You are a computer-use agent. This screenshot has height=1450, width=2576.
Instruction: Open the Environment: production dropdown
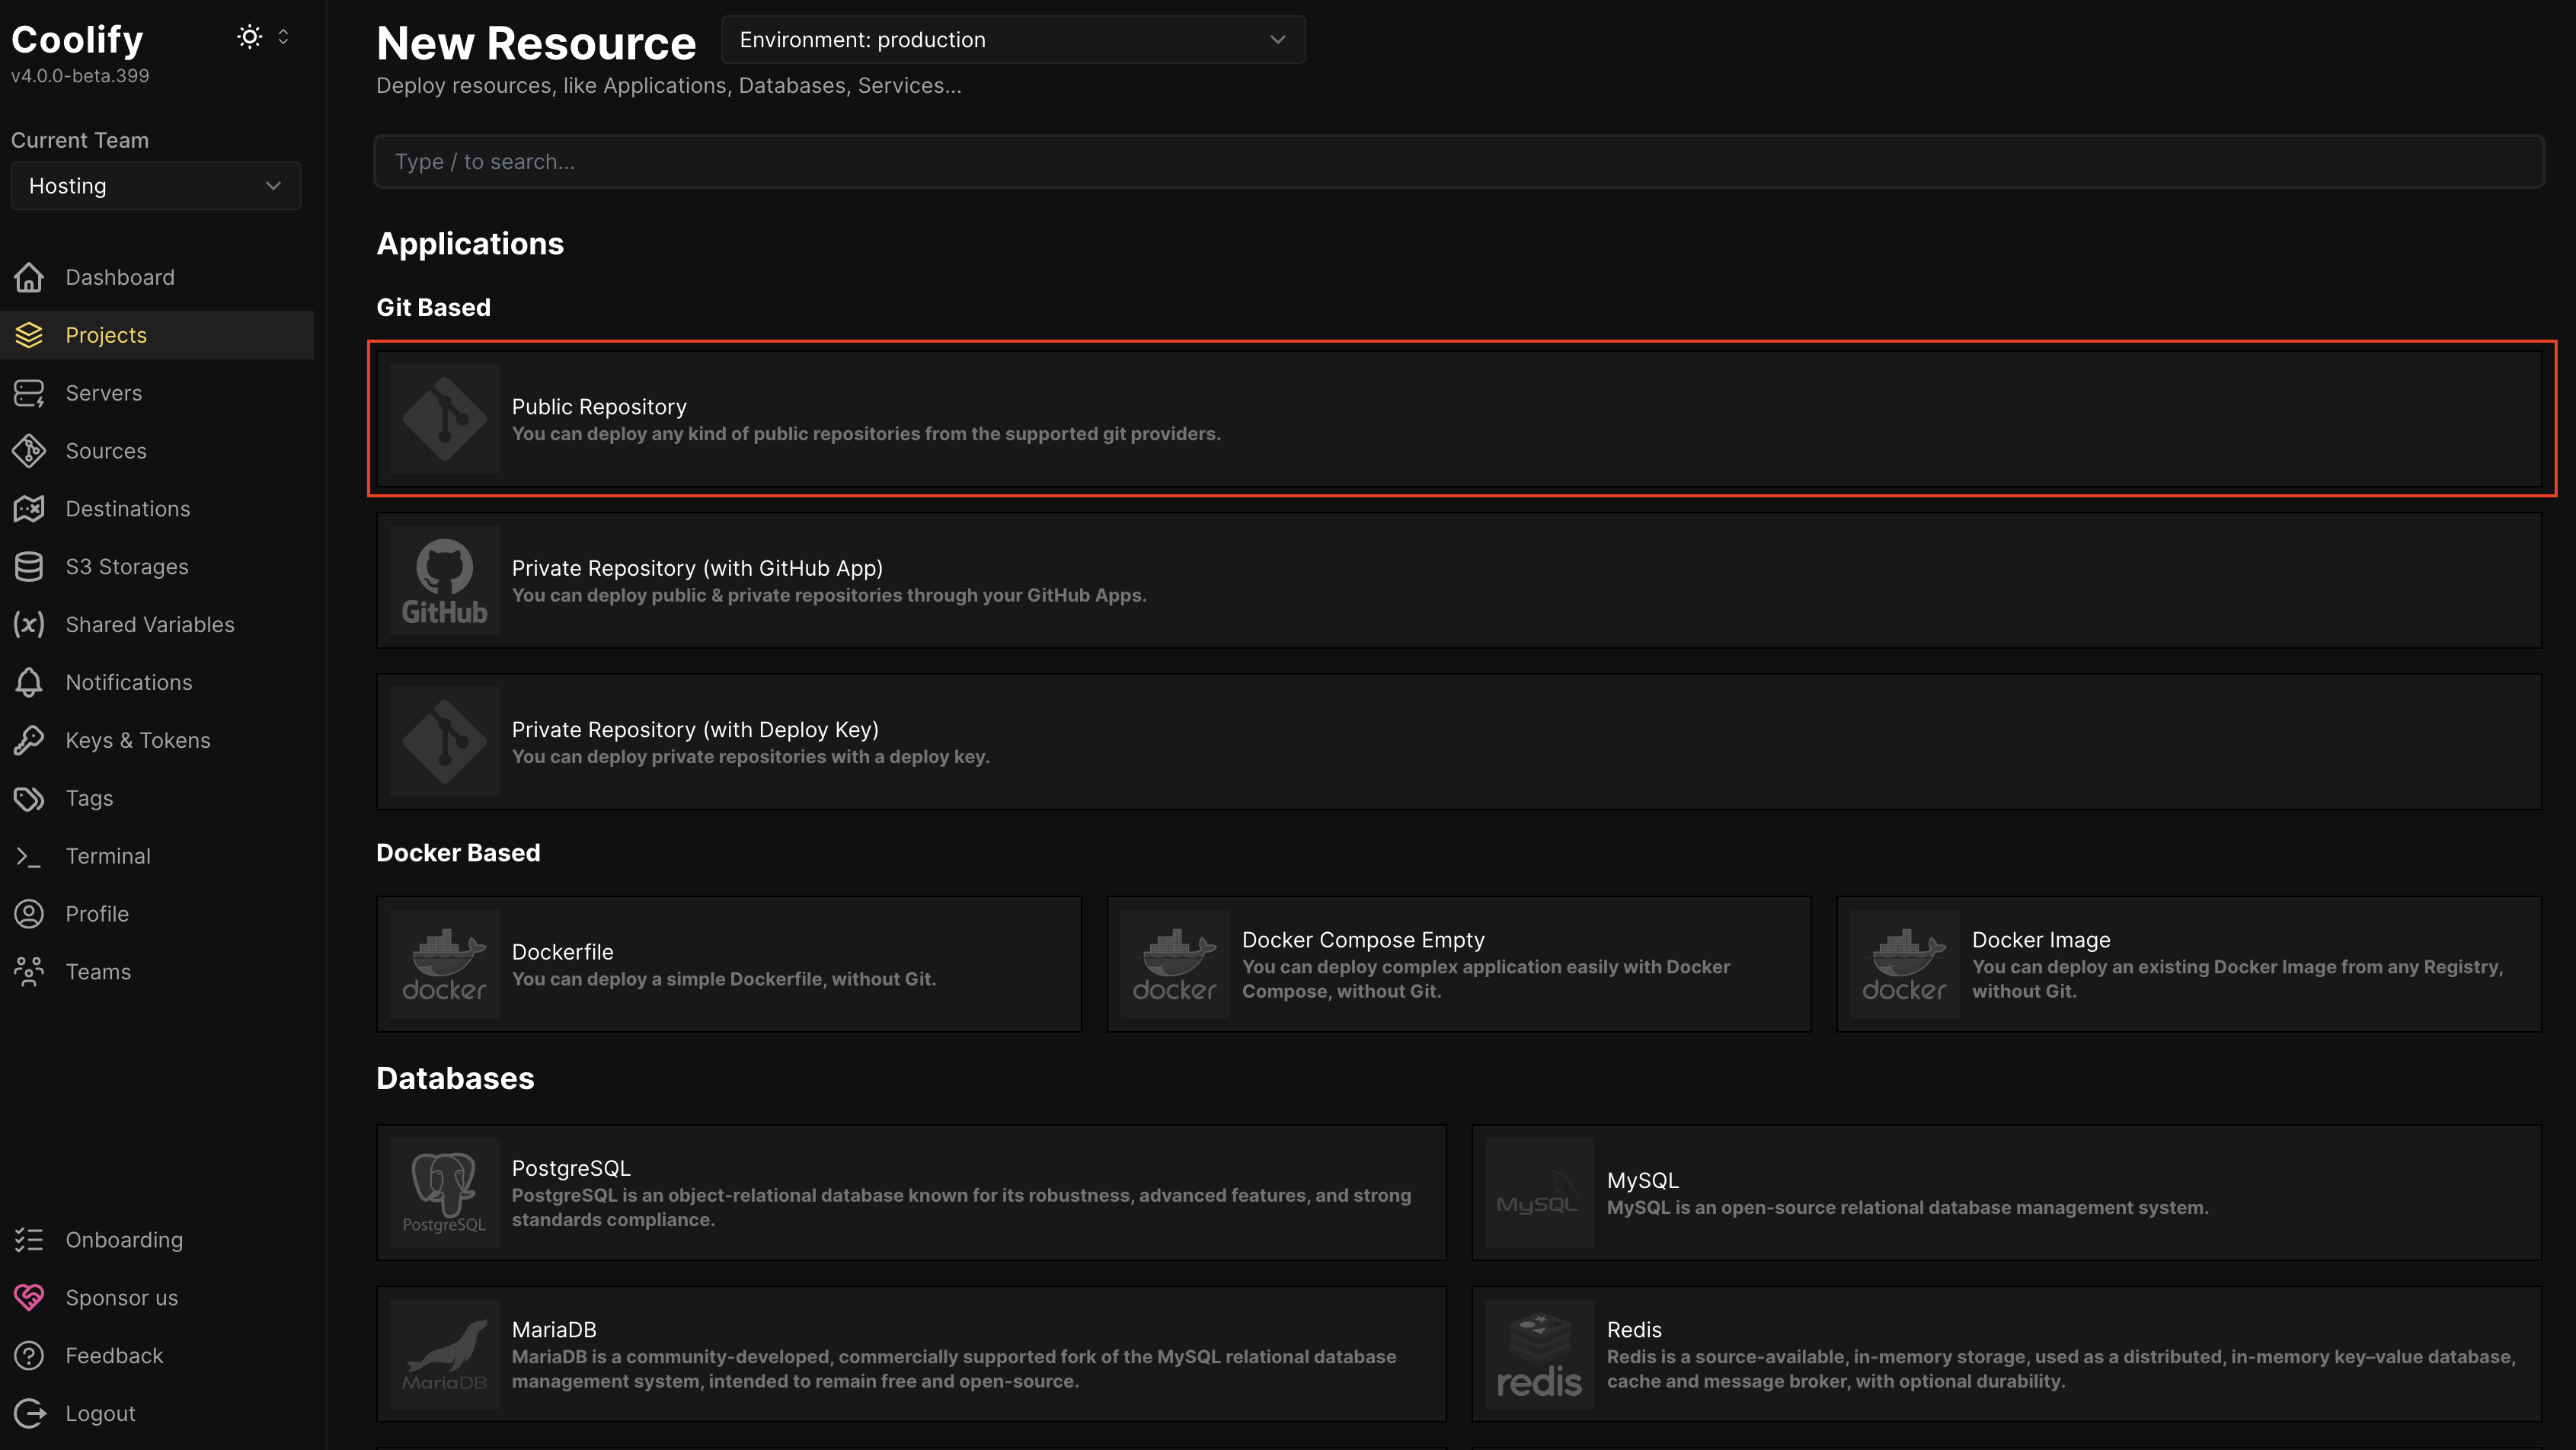point(1012,40)
